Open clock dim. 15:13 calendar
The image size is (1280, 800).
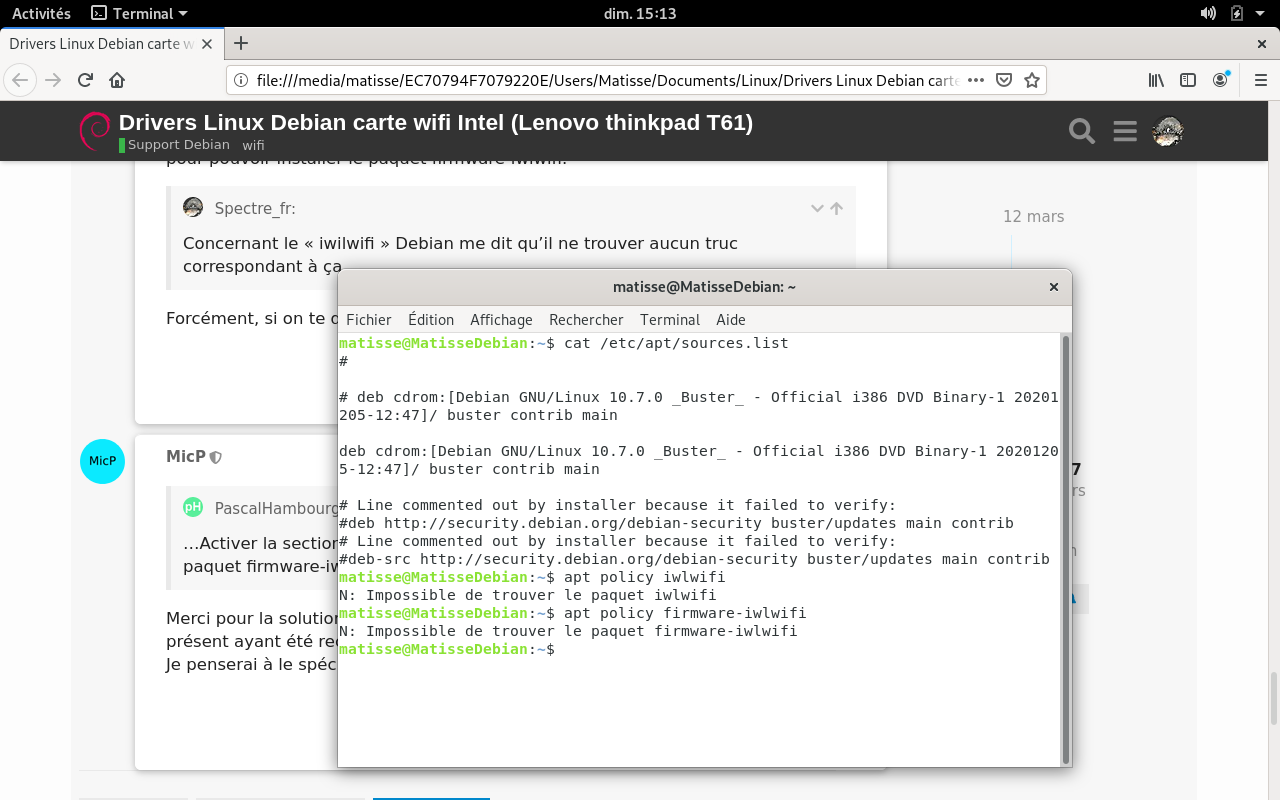coord(640,13)
